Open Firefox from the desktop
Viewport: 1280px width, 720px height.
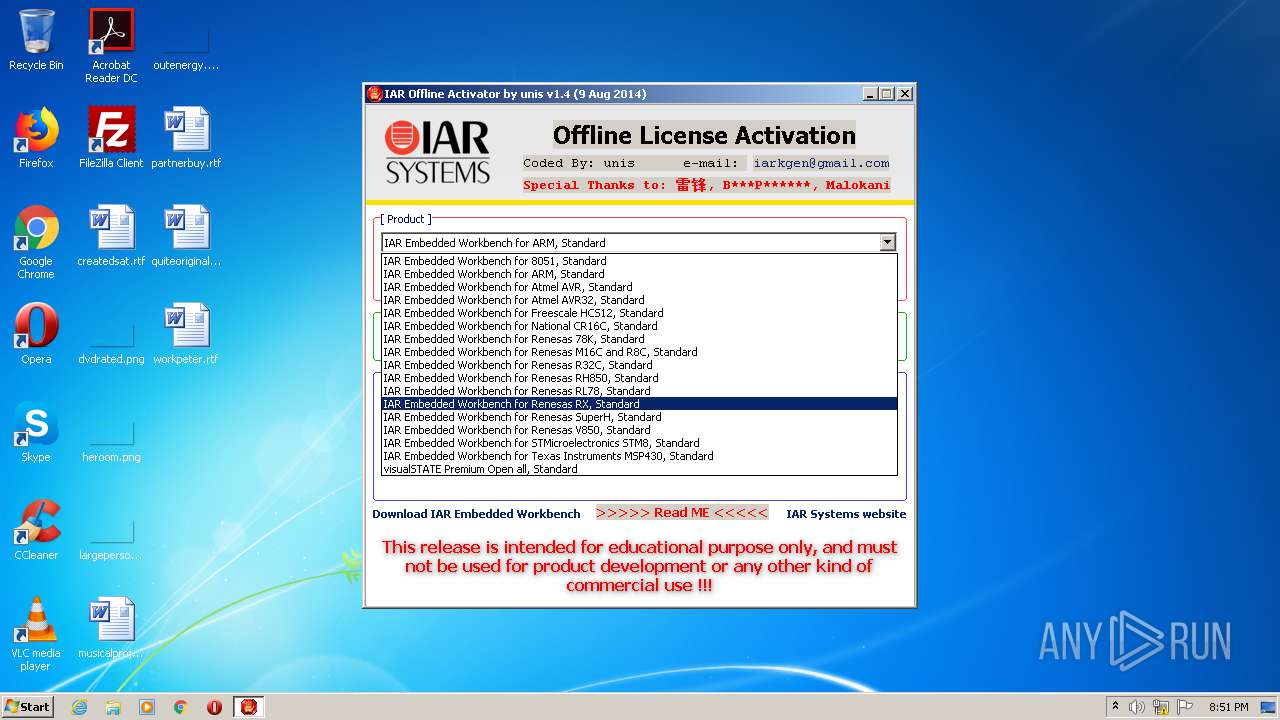click(x=36, y=138)
